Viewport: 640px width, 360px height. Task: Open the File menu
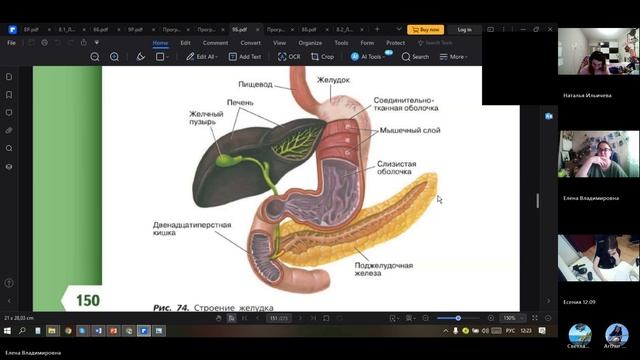(x=11, y=42)
